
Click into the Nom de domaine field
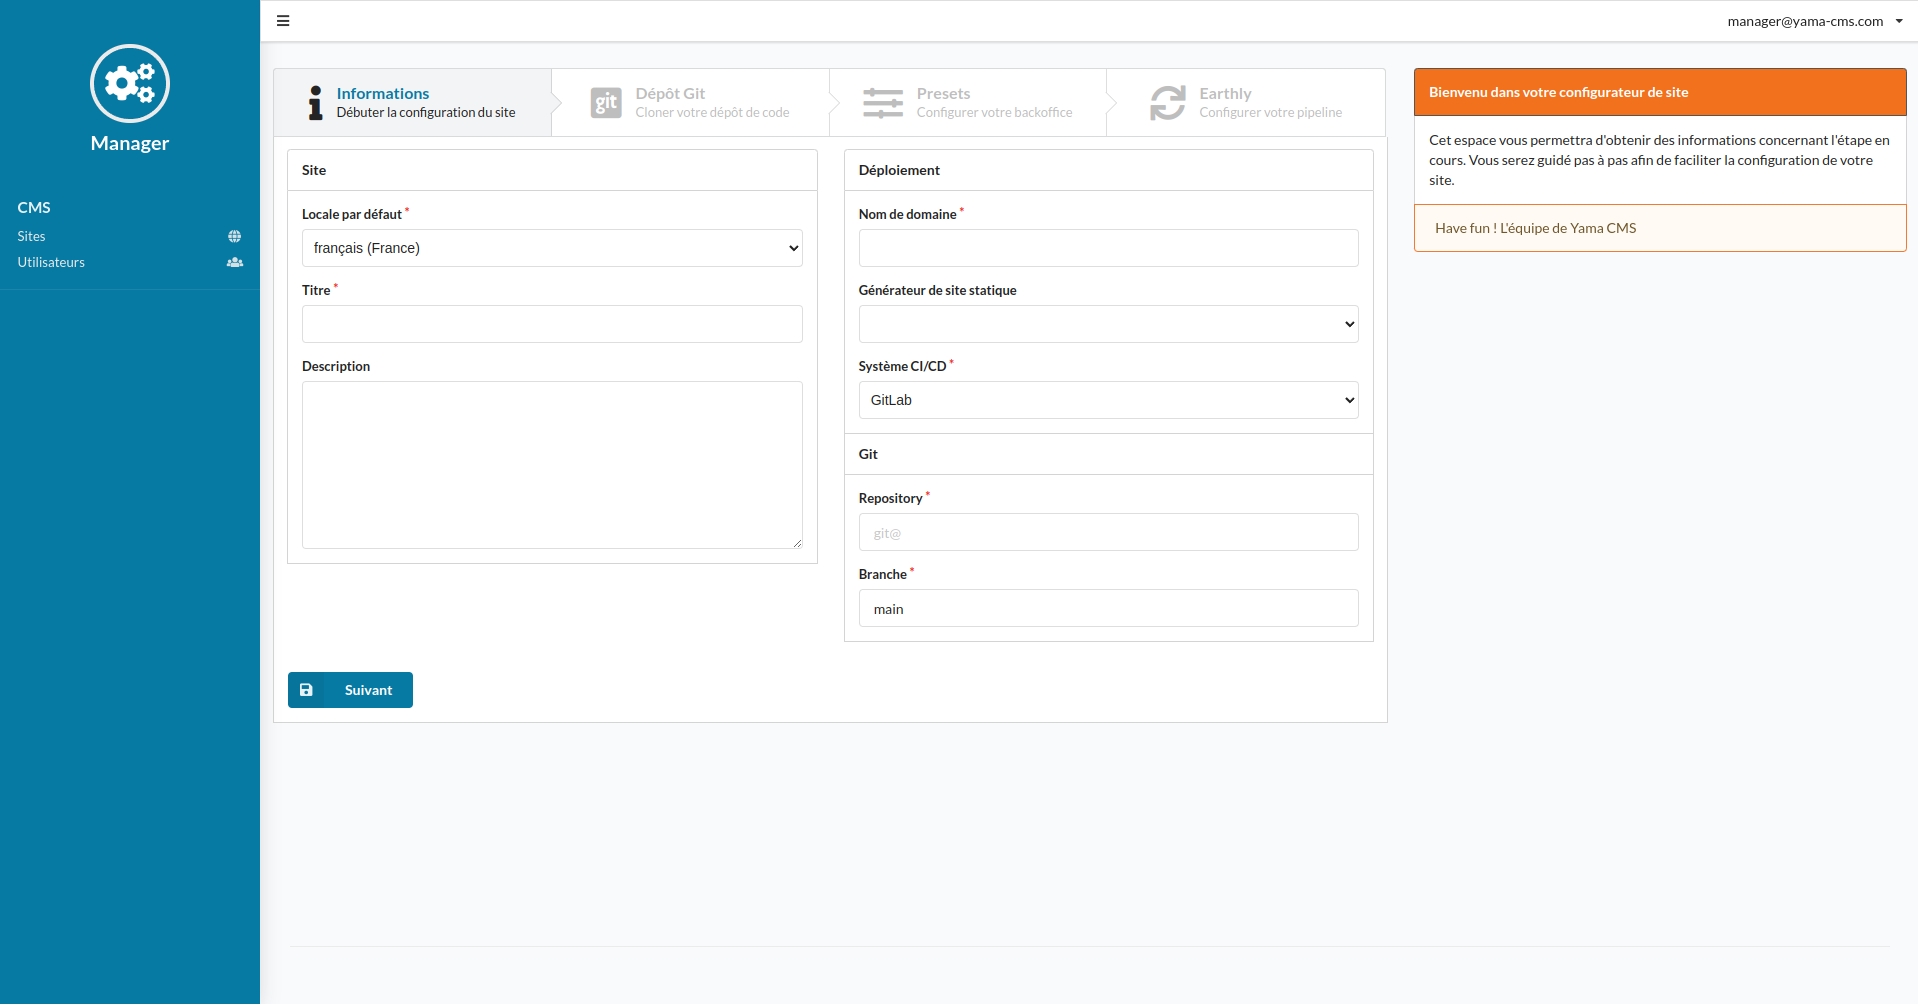tap(1108, 248)
